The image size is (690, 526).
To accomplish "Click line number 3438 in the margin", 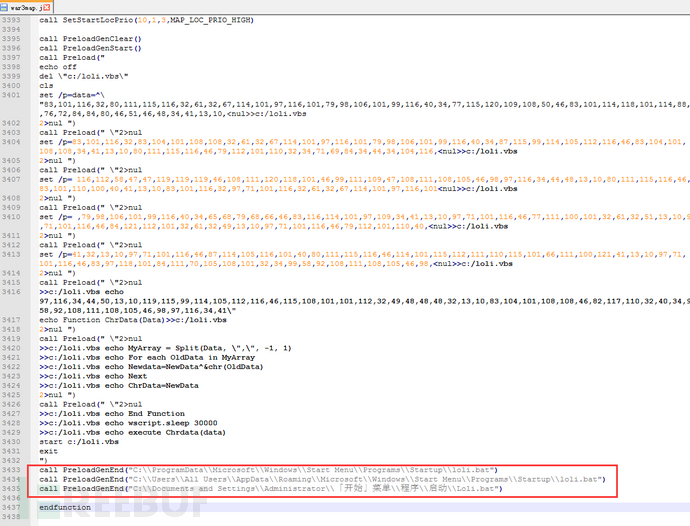I will [11, 517].
